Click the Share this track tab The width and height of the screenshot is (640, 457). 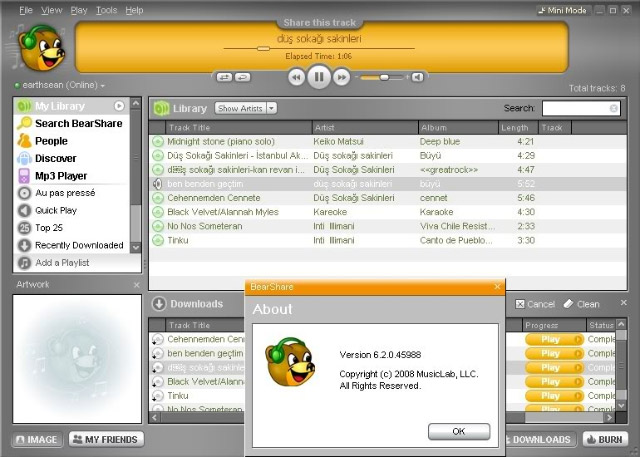320,23
